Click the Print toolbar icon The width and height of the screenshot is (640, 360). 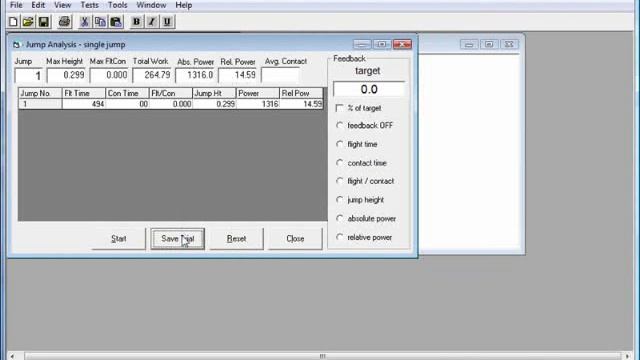coord(64,22)
